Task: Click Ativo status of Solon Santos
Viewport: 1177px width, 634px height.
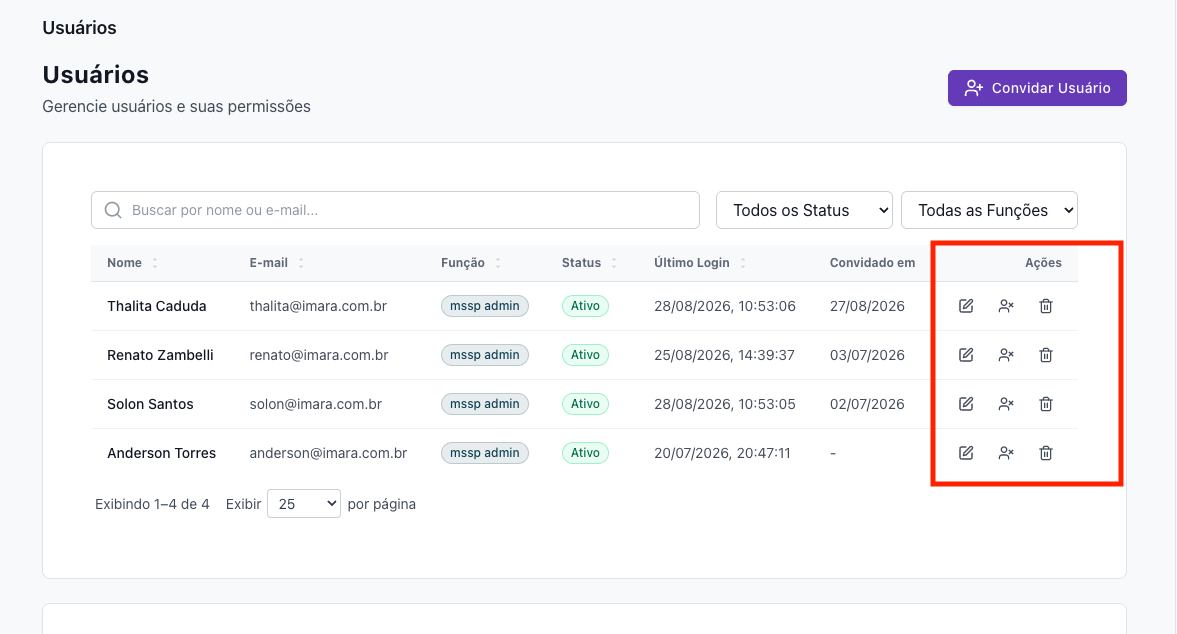Action: [x=585, y=404]
